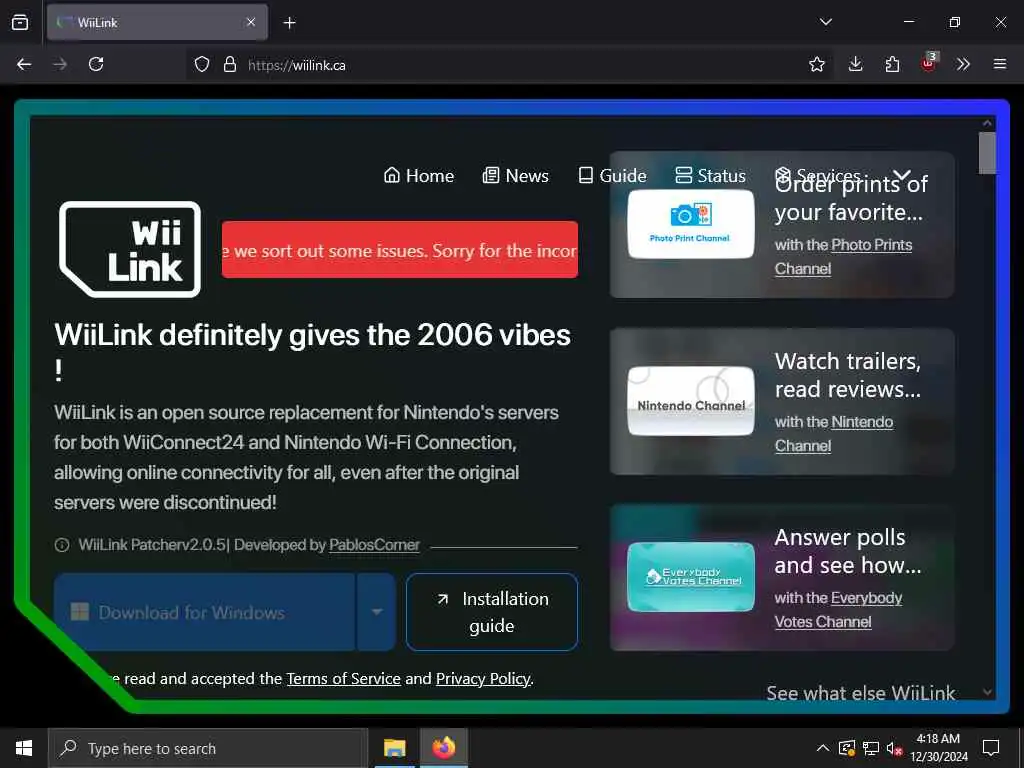Open File Explorer from taskbar
The width and height of the screenshot is (1024, 768).
pos(394,748)
